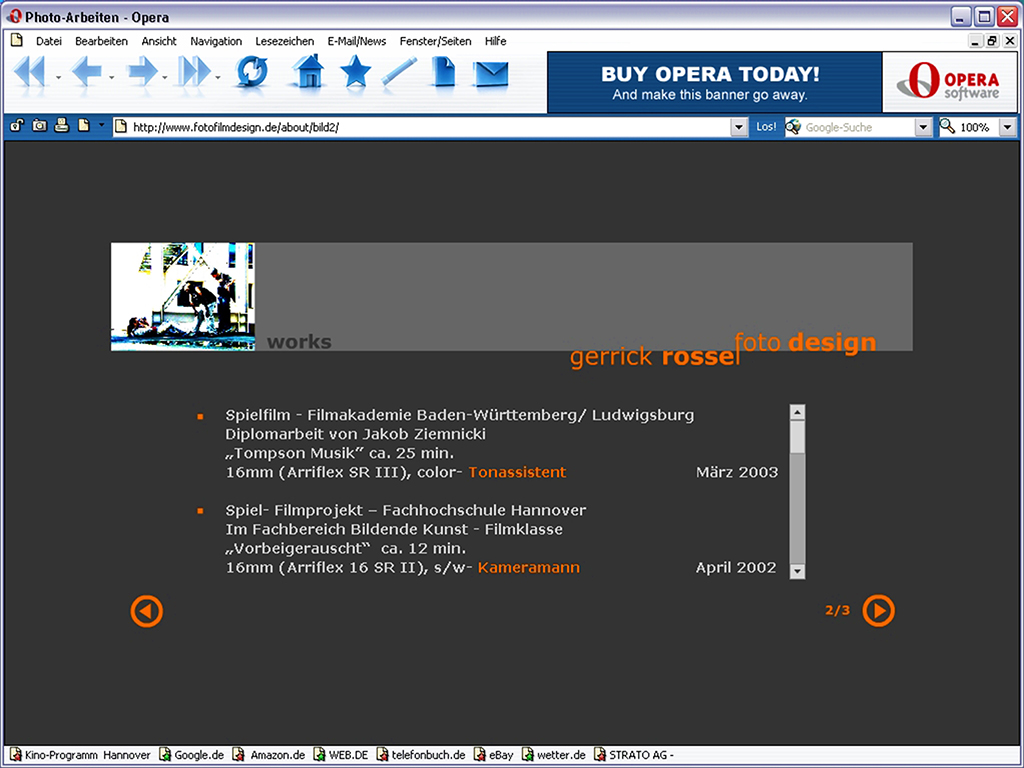Open the eBay bookmark
The width and height of the screenshot is (1024, 768).
click(494, 755)
